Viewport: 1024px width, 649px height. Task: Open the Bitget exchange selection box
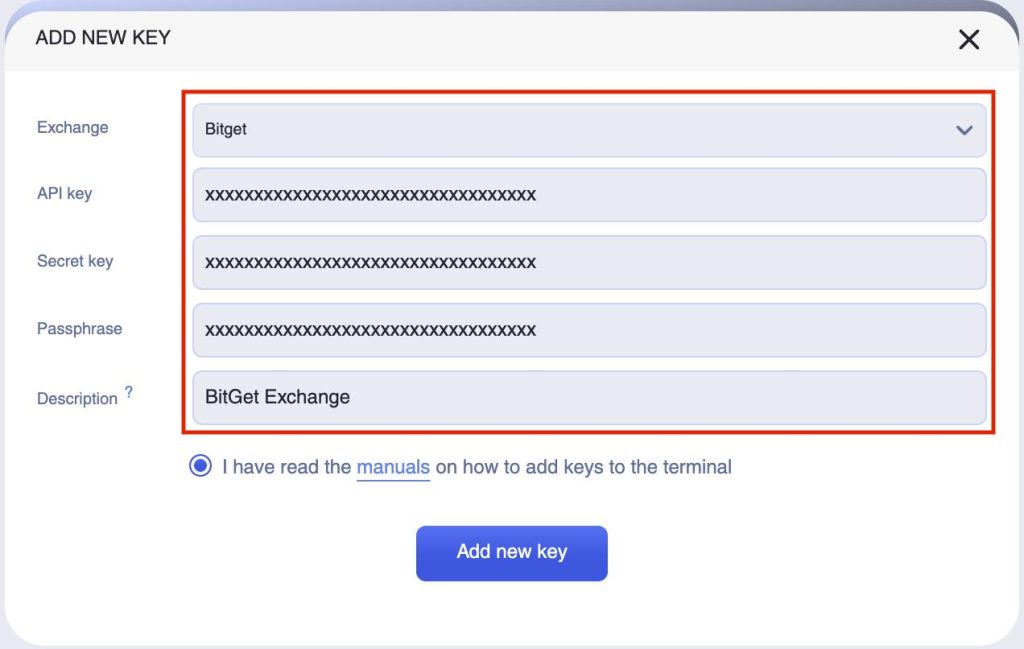point(570,130)
